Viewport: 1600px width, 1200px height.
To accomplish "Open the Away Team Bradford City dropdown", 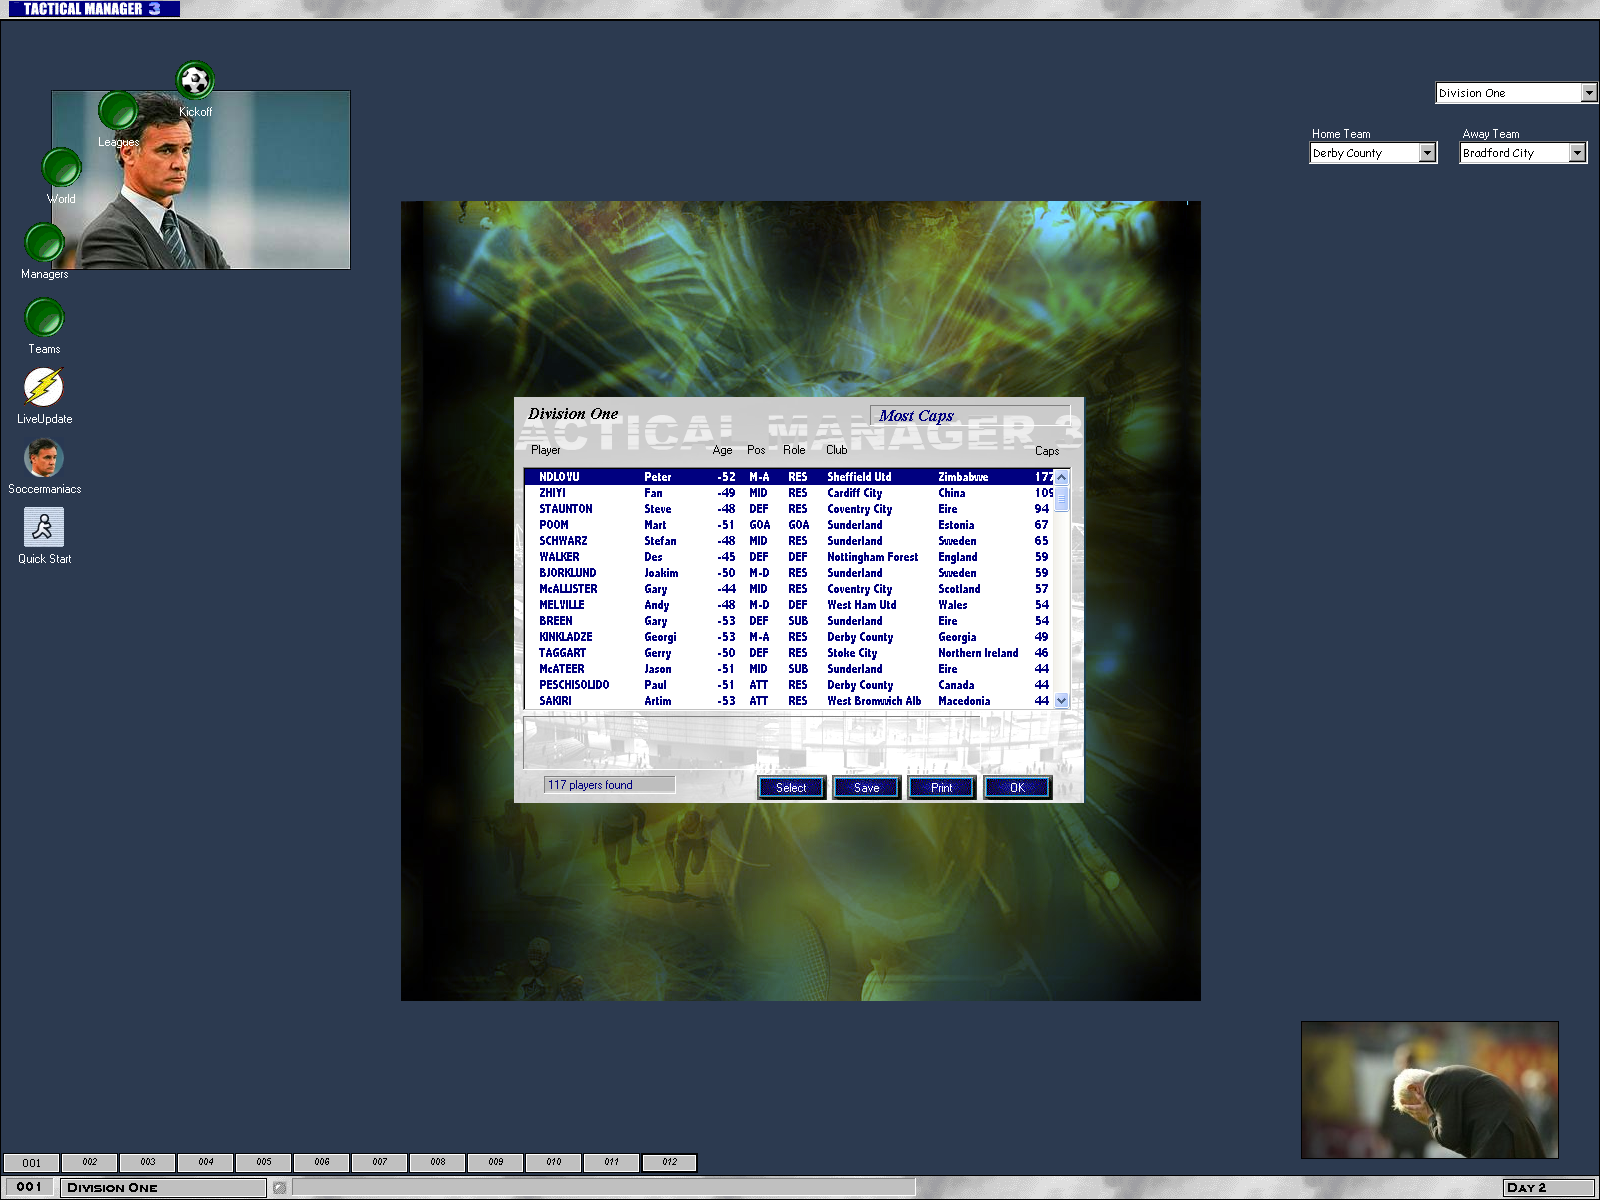I will [1577, 153].
